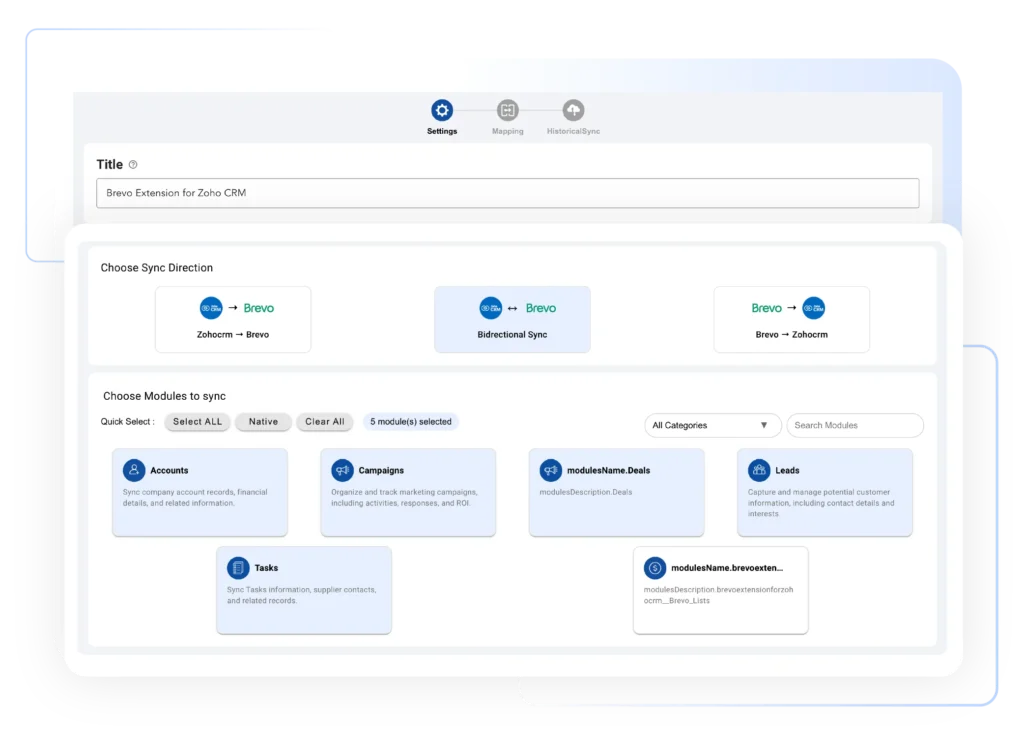Click the Clear All button
The width and height of the screenshot is (1024, 738).
324,422
